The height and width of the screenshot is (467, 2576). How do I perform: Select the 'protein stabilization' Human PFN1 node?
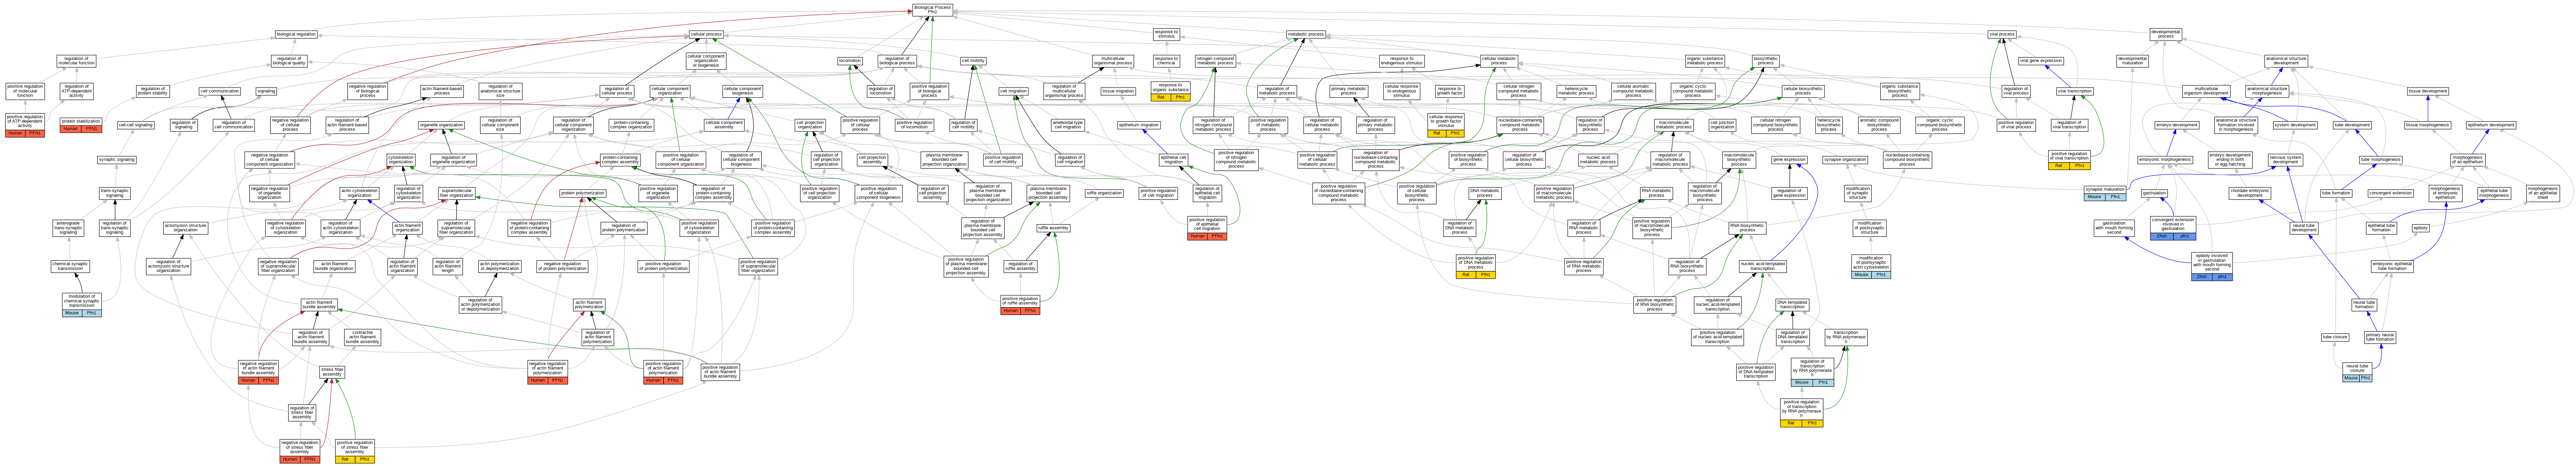(x=81, y=125)
